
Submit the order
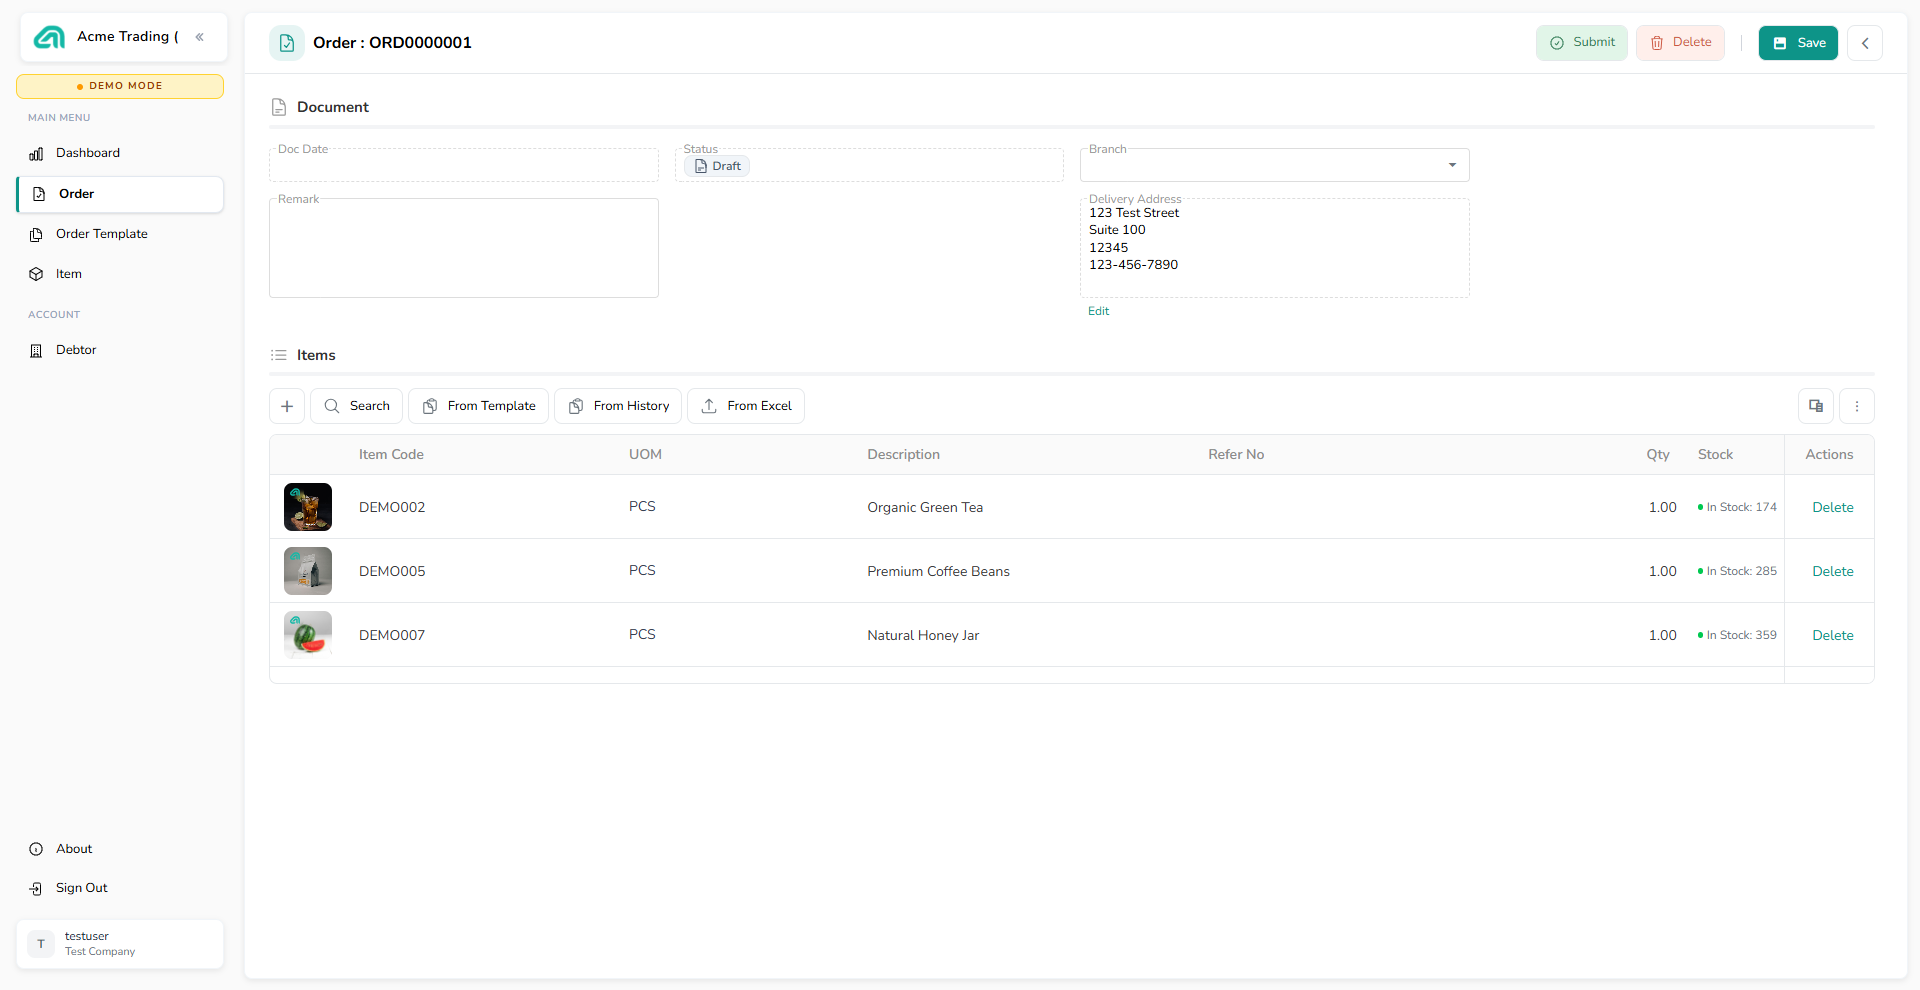point(1582,43)
